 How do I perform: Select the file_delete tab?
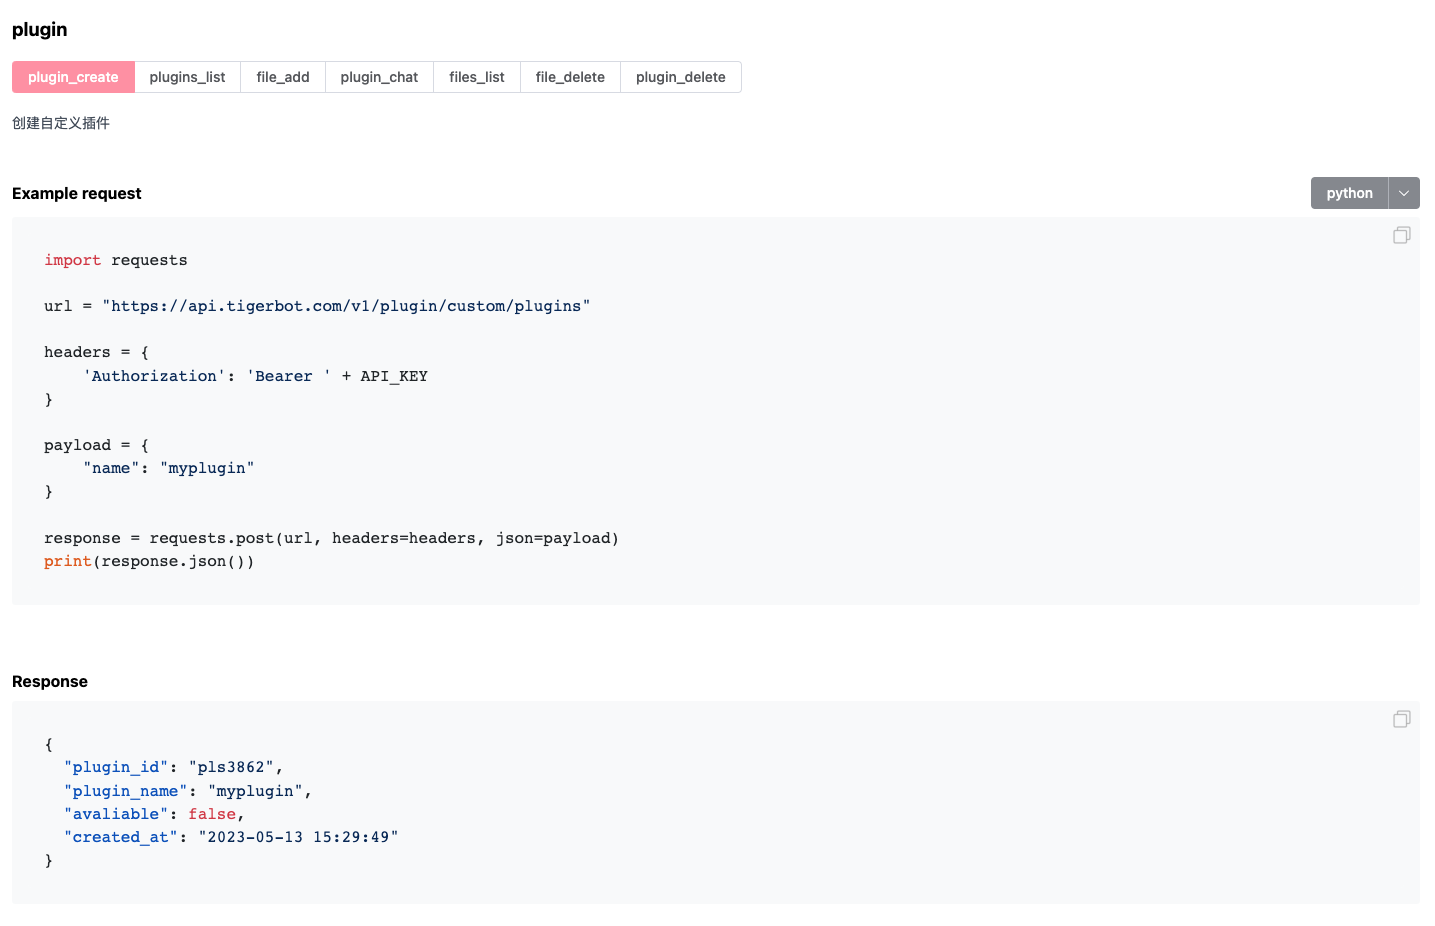570,77
